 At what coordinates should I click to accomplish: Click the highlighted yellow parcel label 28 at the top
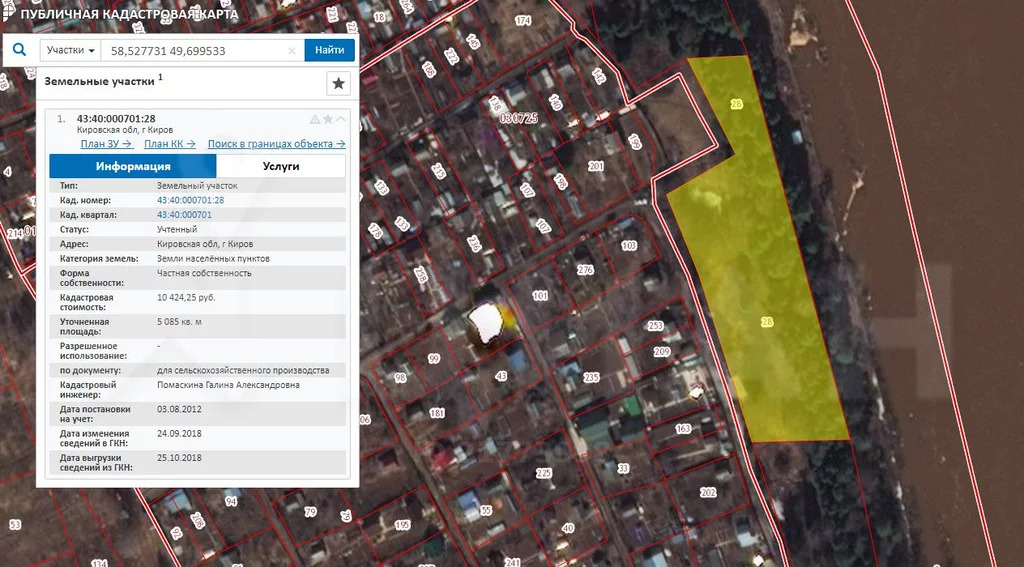tap(737, 104)
